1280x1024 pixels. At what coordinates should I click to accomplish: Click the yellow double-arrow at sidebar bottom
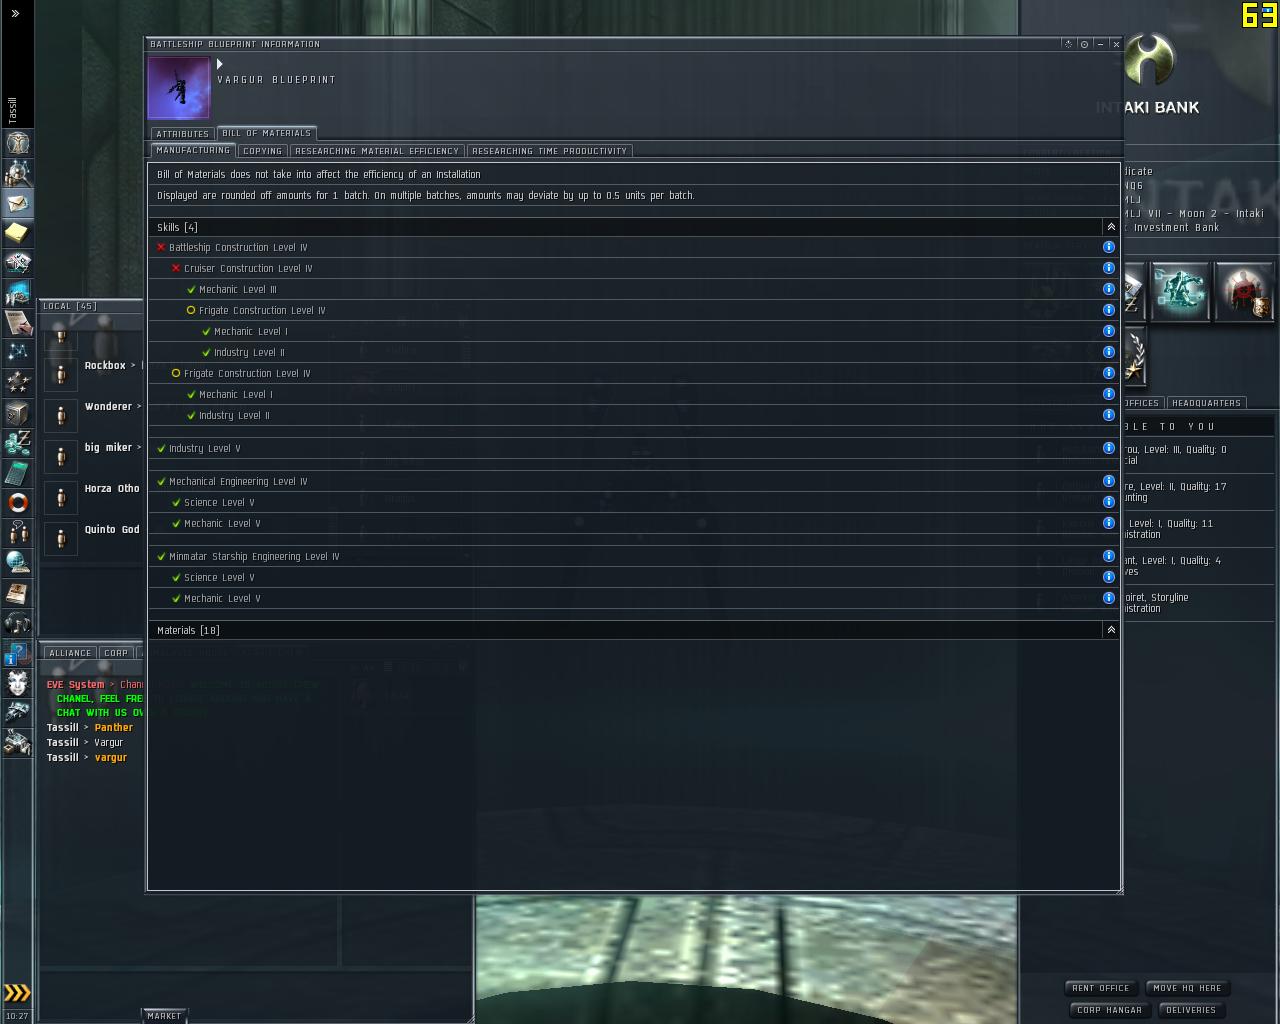coord(17,993)
